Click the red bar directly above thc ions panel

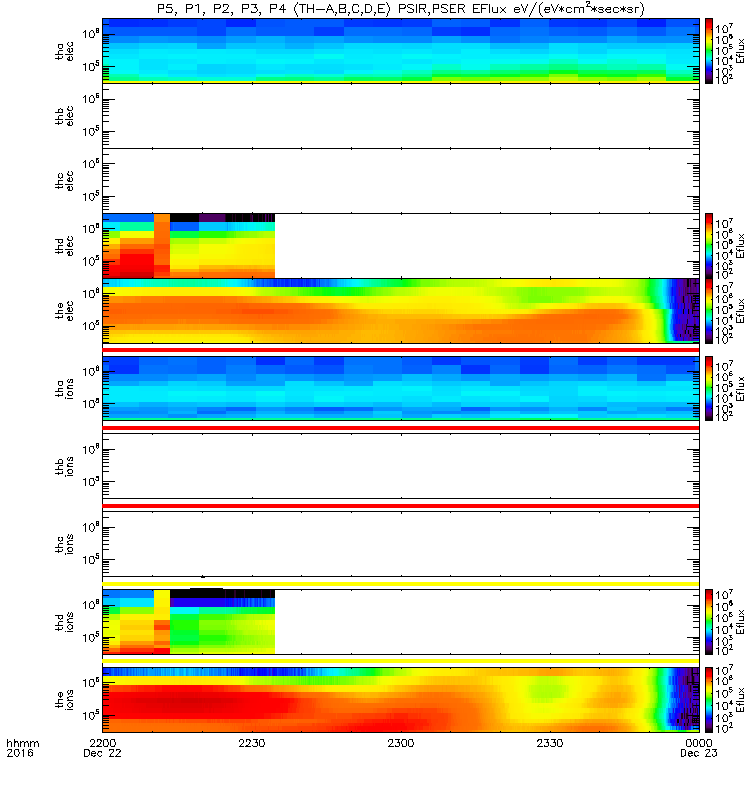[401, 506]
